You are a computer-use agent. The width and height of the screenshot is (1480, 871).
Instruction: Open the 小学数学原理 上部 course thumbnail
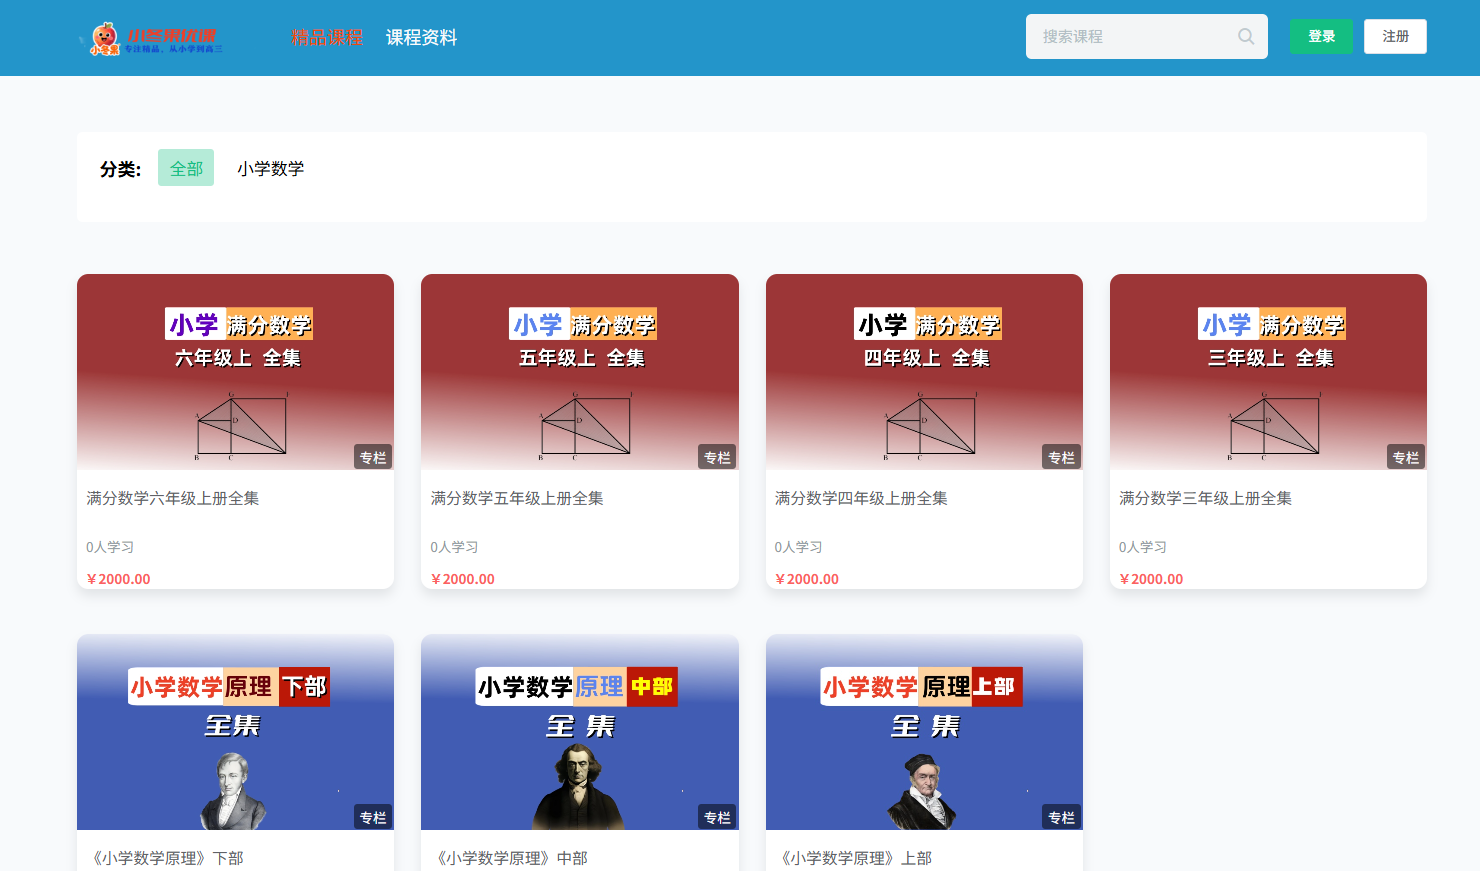924,732
